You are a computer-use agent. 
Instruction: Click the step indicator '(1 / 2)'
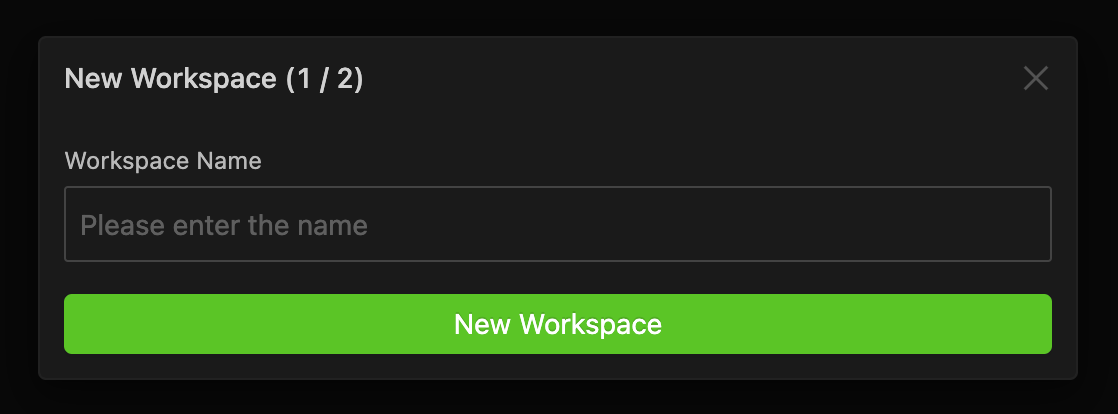(324, 79)
